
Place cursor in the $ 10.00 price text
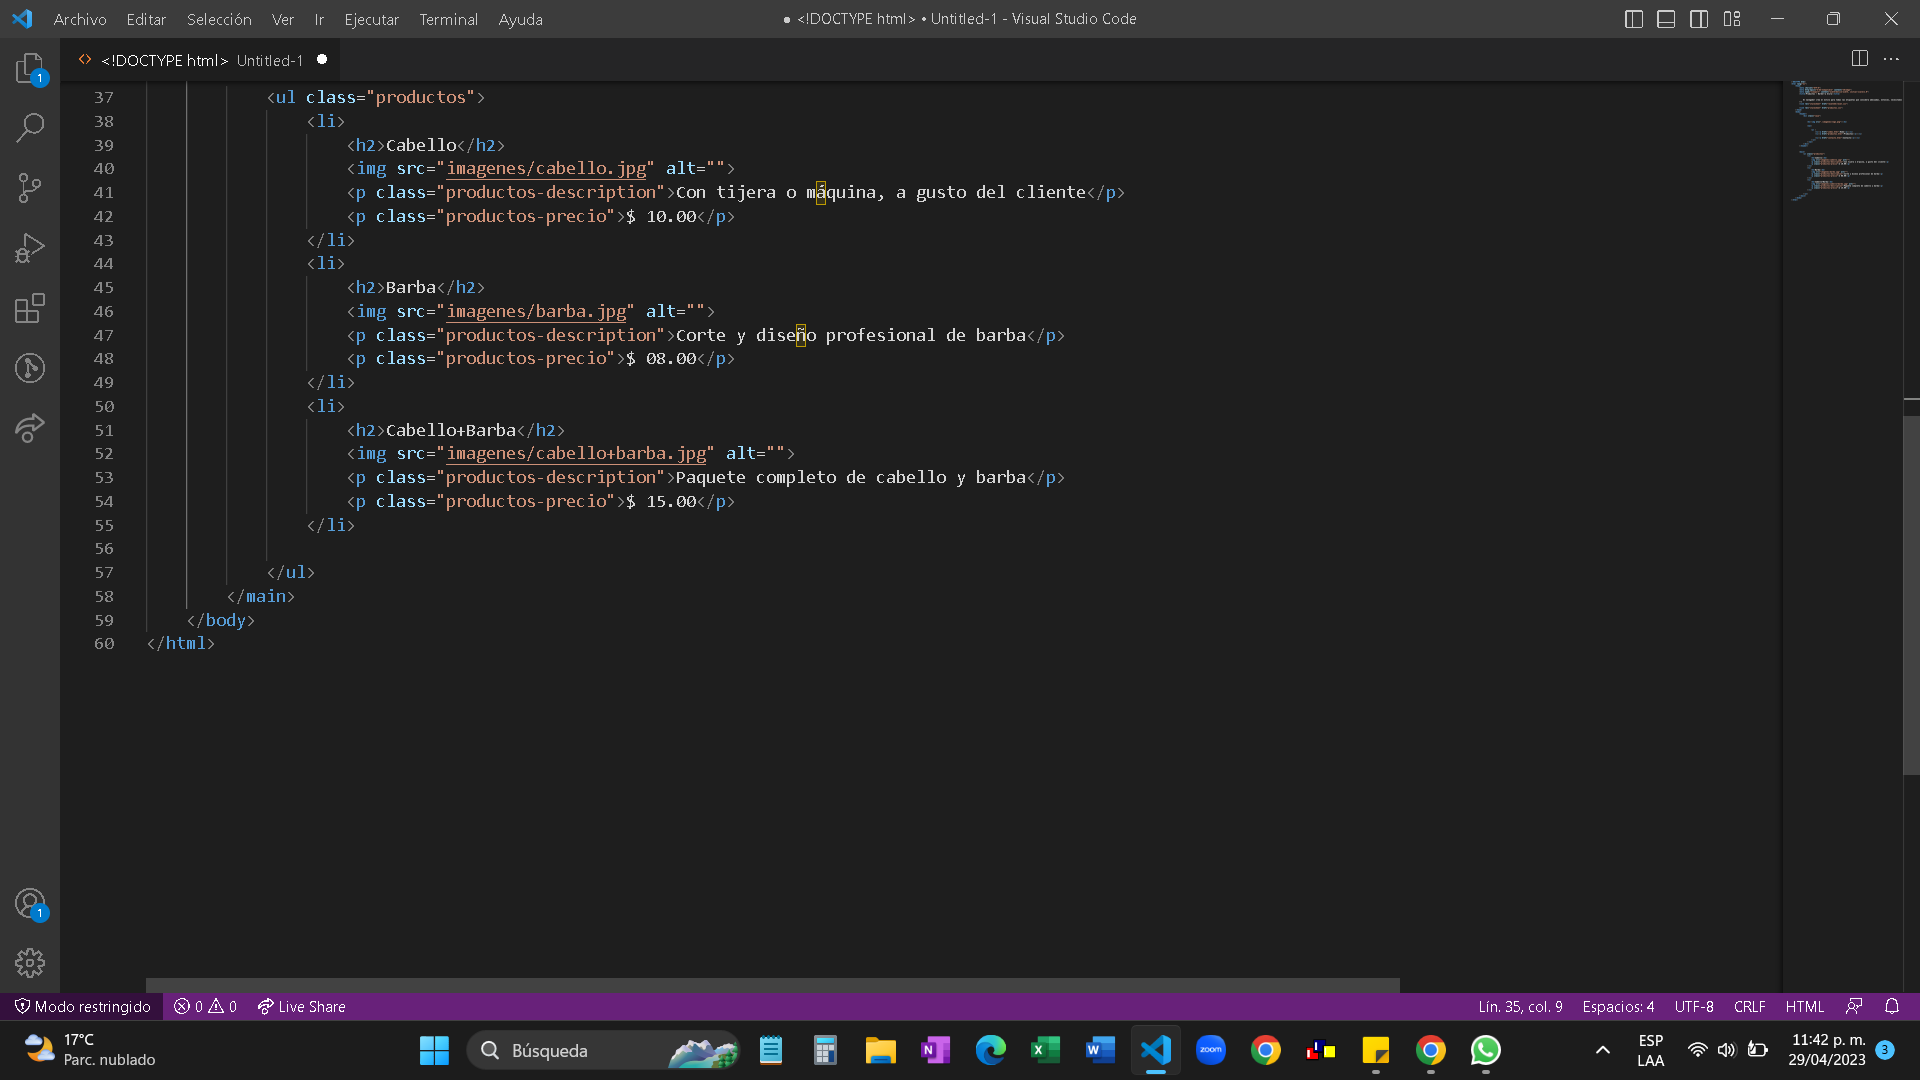click(661, 216)
